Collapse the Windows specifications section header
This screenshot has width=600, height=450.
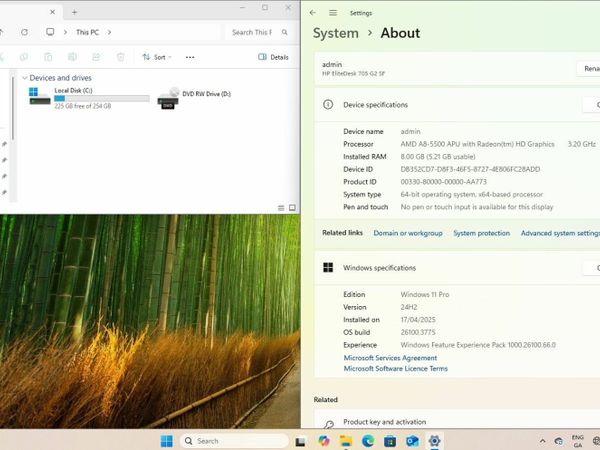[x=457, y=267]
